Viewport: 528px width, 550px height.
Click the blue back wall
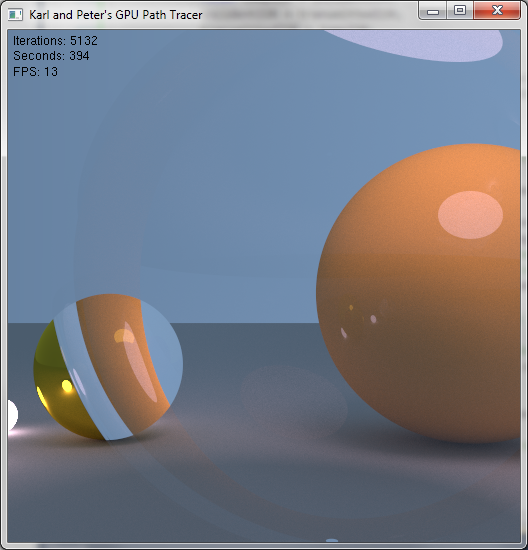tap(210, 175)
